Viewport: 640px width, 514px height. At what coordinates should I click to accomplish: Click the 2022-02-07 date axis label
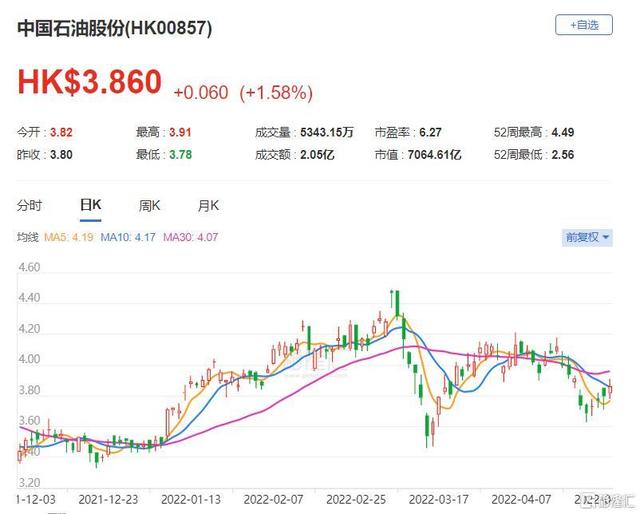pos(273,500)
